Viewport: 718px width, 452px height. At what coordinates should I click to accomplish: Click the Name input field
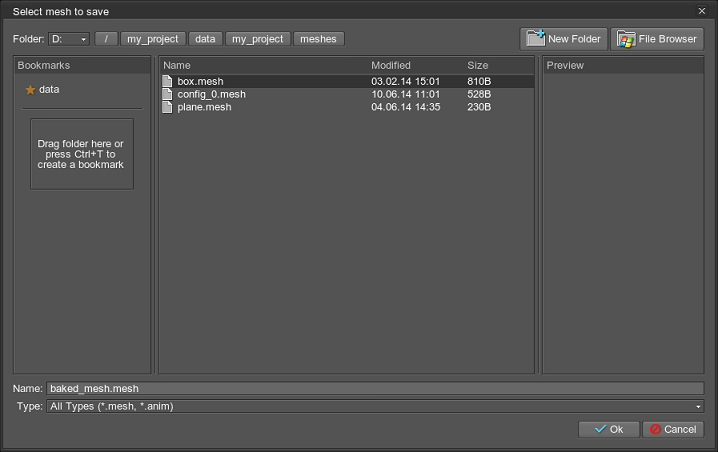click(375, 388)
